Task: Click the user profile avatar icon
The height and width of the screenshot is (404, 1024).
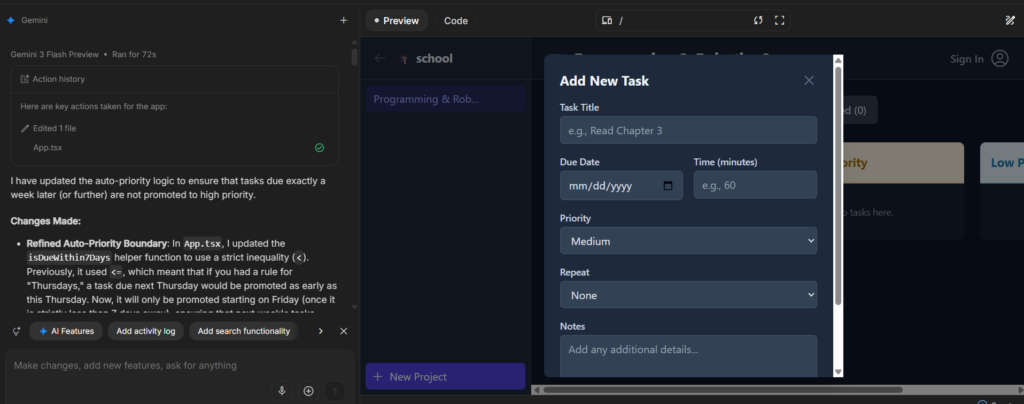Action: [x=1000, y=59]
